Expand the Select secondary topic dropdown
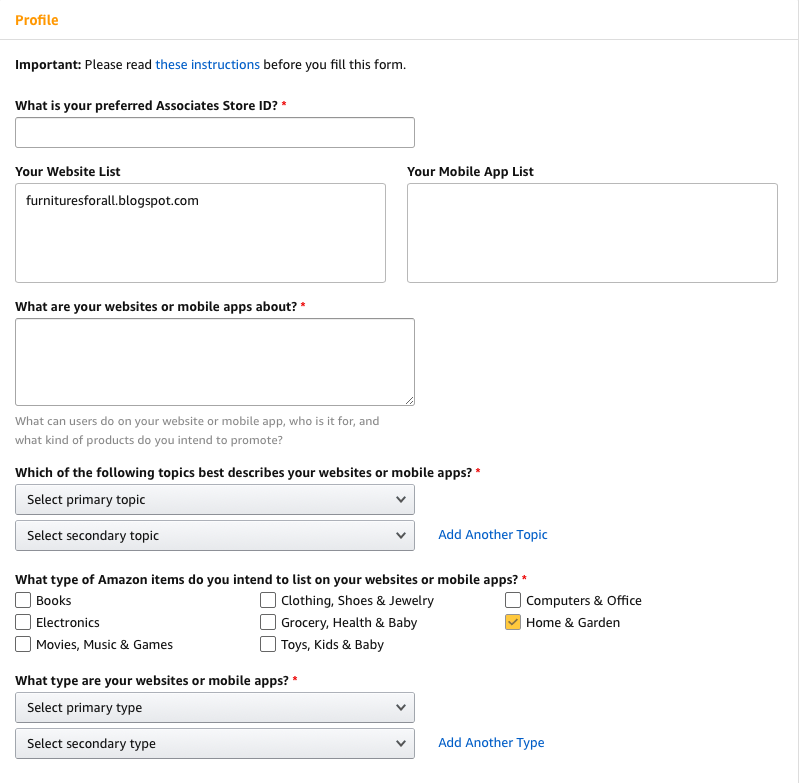 pos(215,535)
